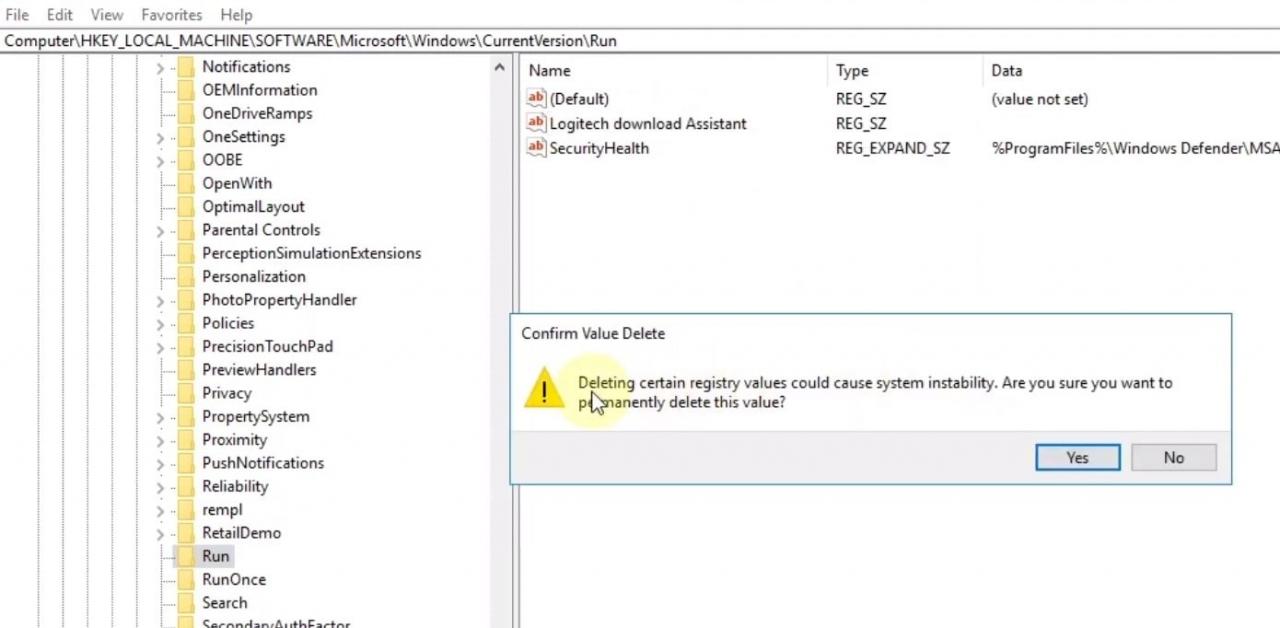Click the OptimalLayout folder icon
The height and width of the screenshot is (628, 1280).
pos(186,207)
